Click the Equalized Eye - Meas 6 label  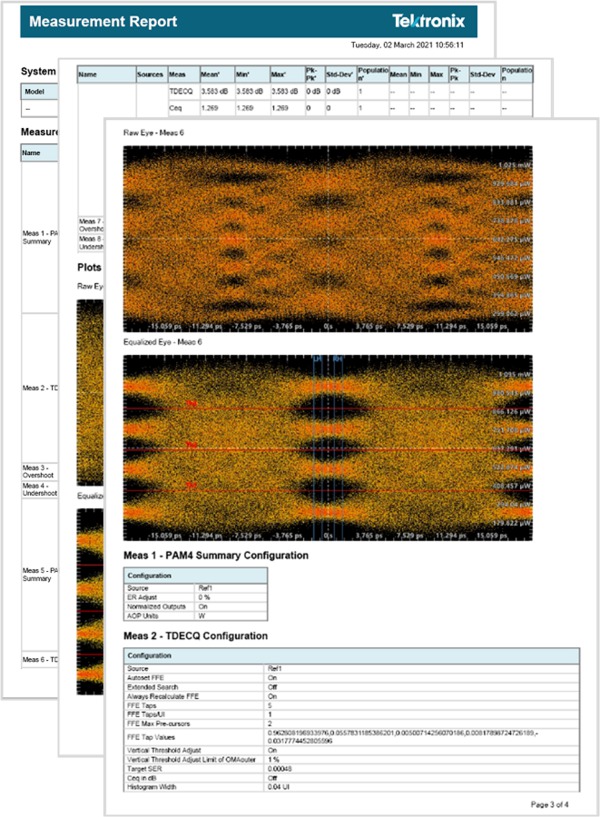tap(162, 342)
